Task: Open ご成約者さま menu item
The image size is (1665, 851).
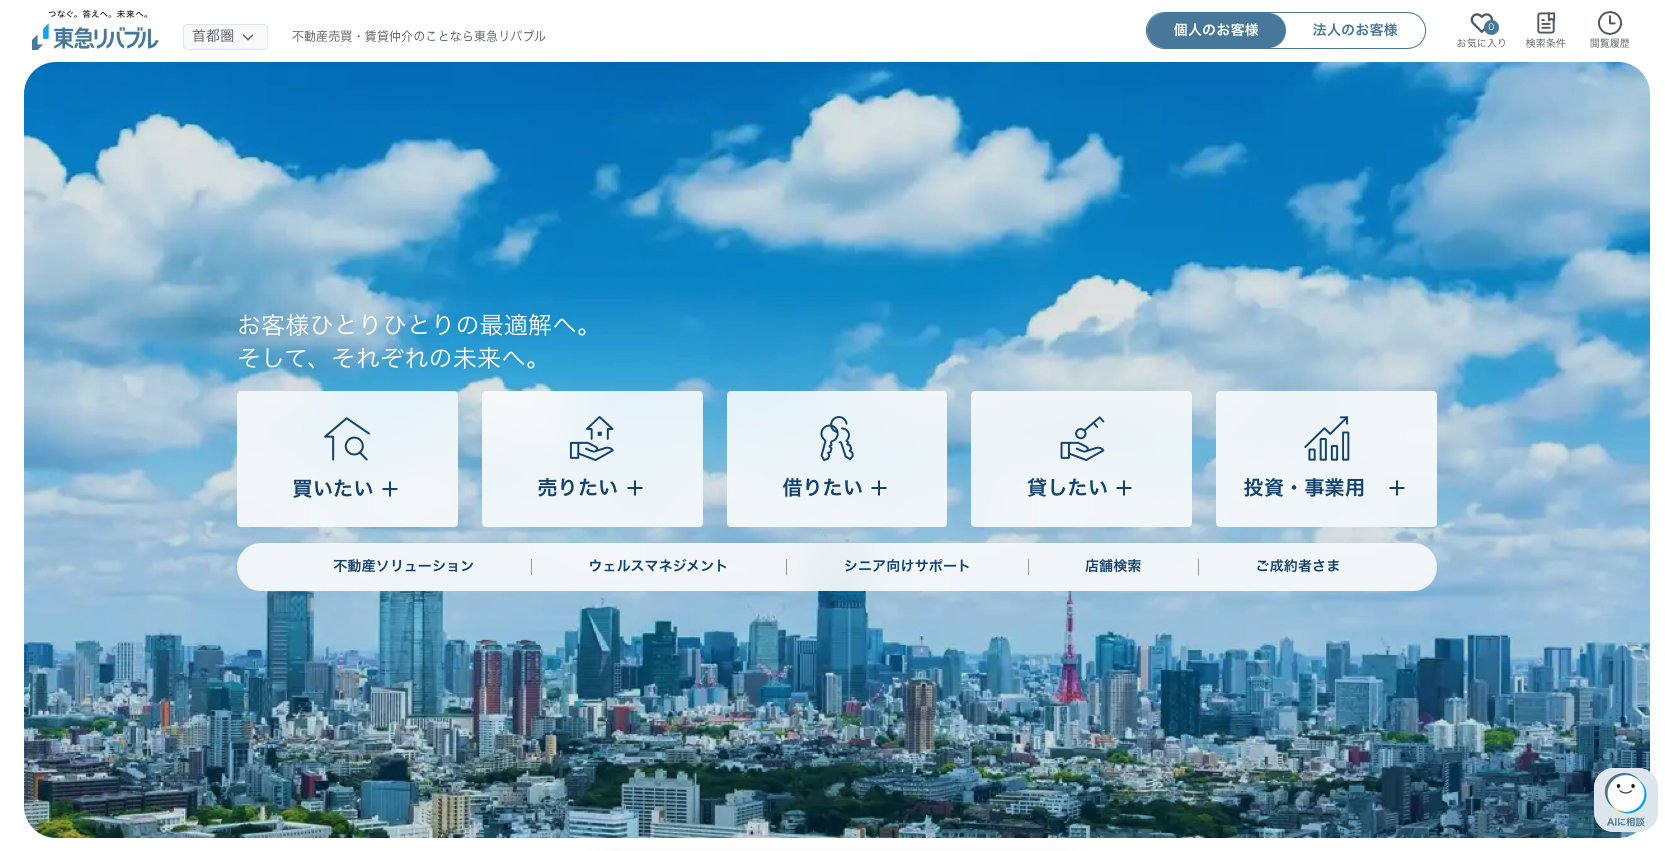Action: click(1298, 566)
